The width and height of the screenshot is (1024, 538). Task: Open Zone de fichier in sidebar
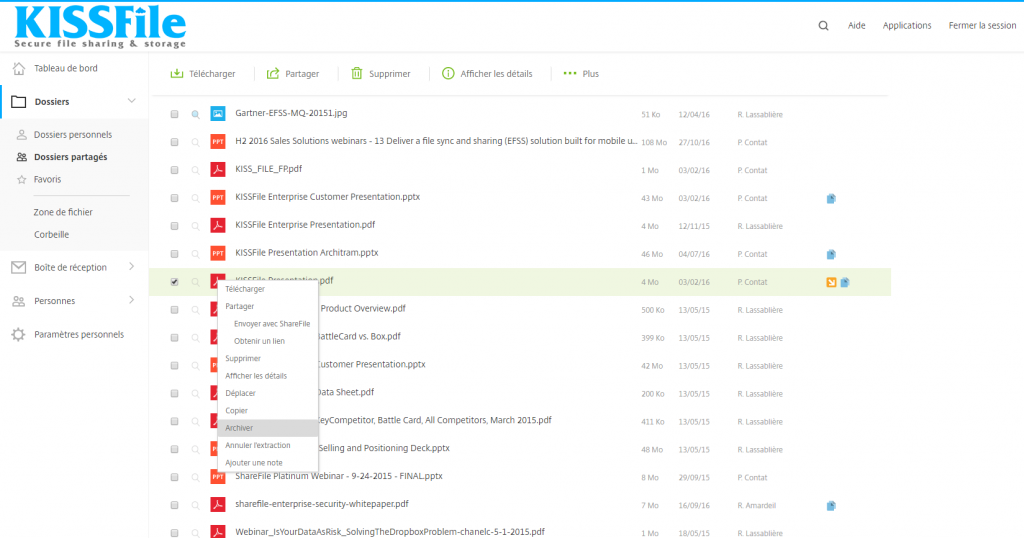point(63,212)
